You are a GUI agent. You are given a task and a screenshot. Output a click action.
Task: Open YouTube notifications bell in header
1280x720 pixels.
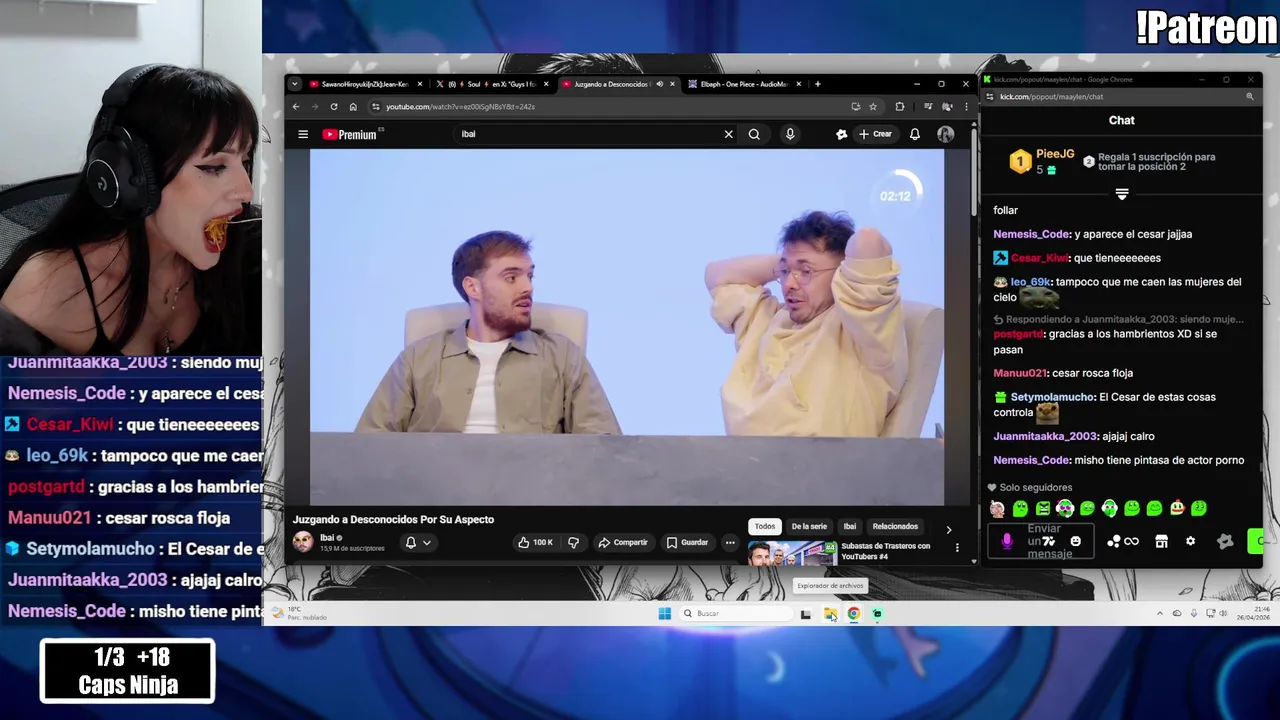(x=914, y=134)
